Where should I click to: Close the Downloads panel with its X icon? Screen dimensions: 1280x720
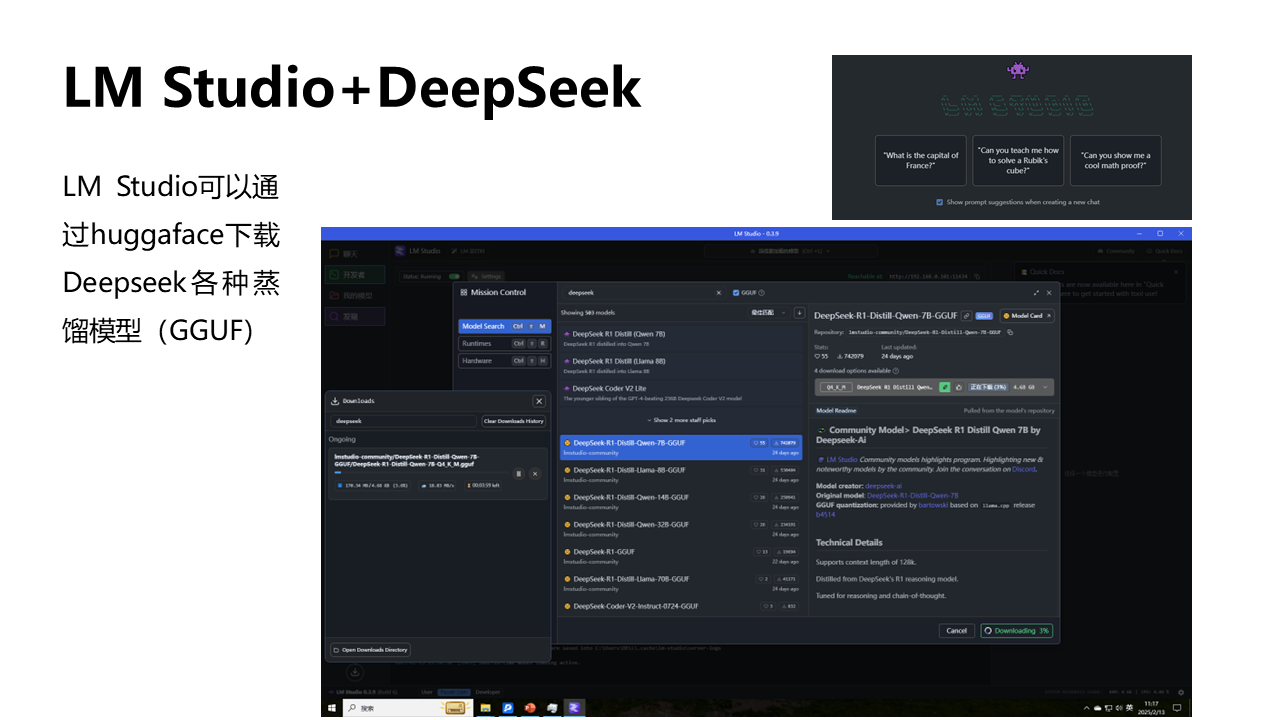coord(539,401)
